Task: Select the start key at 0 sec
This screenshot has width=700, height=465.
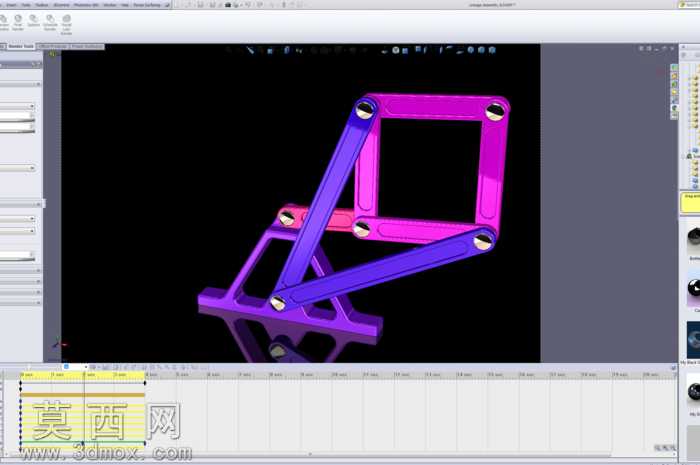Action: 21,382
